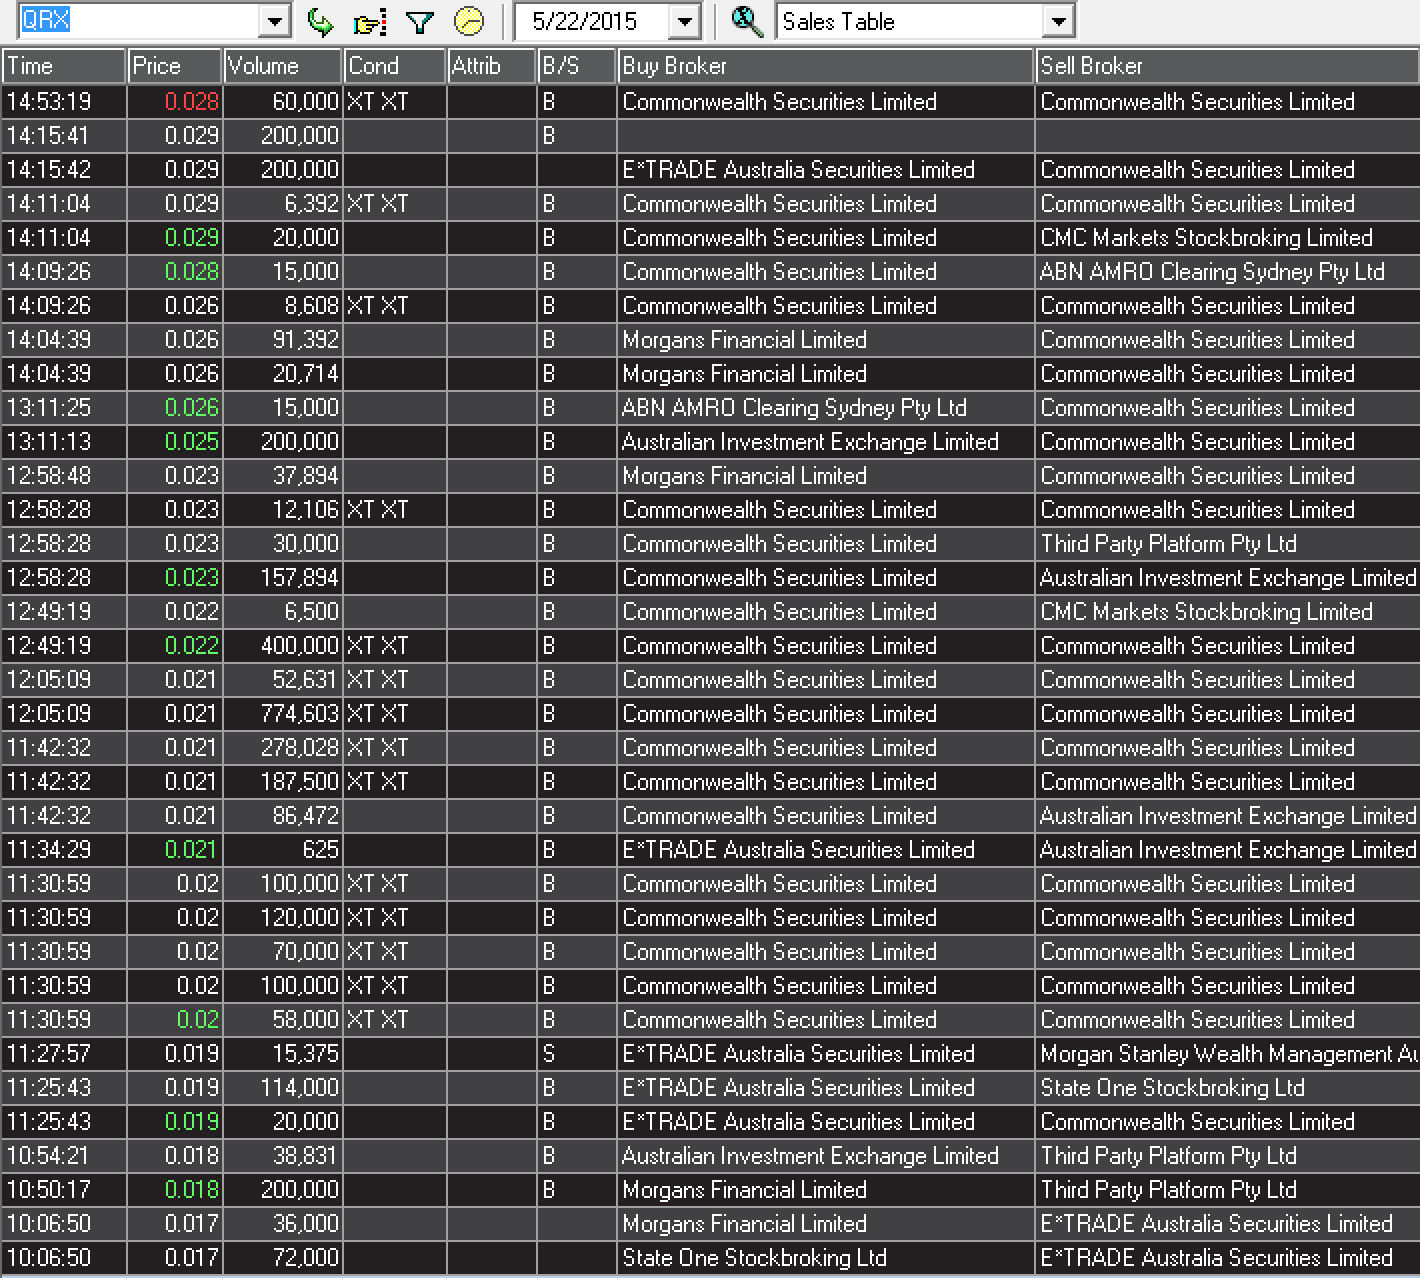This screenshot has width=1420, height=1278.
Task: Select the 774,603 volume cell
Action: [282, 714]
